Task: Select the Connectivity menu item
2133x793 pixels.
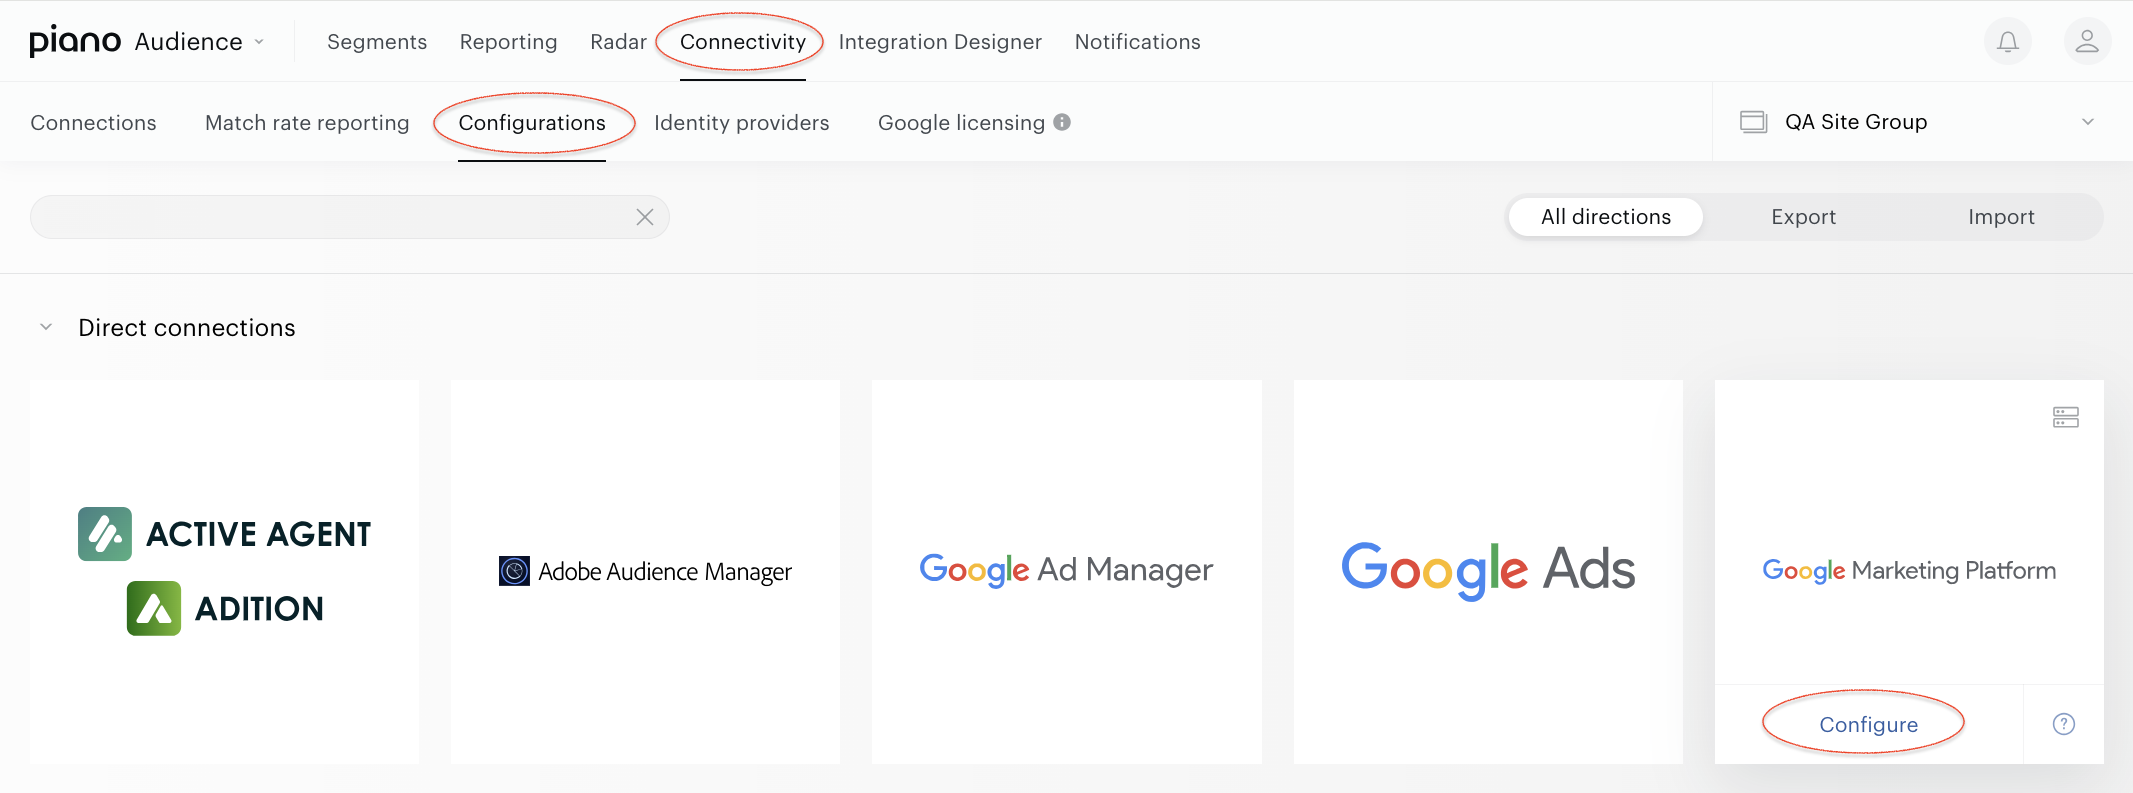Action: tap(742, 42)
